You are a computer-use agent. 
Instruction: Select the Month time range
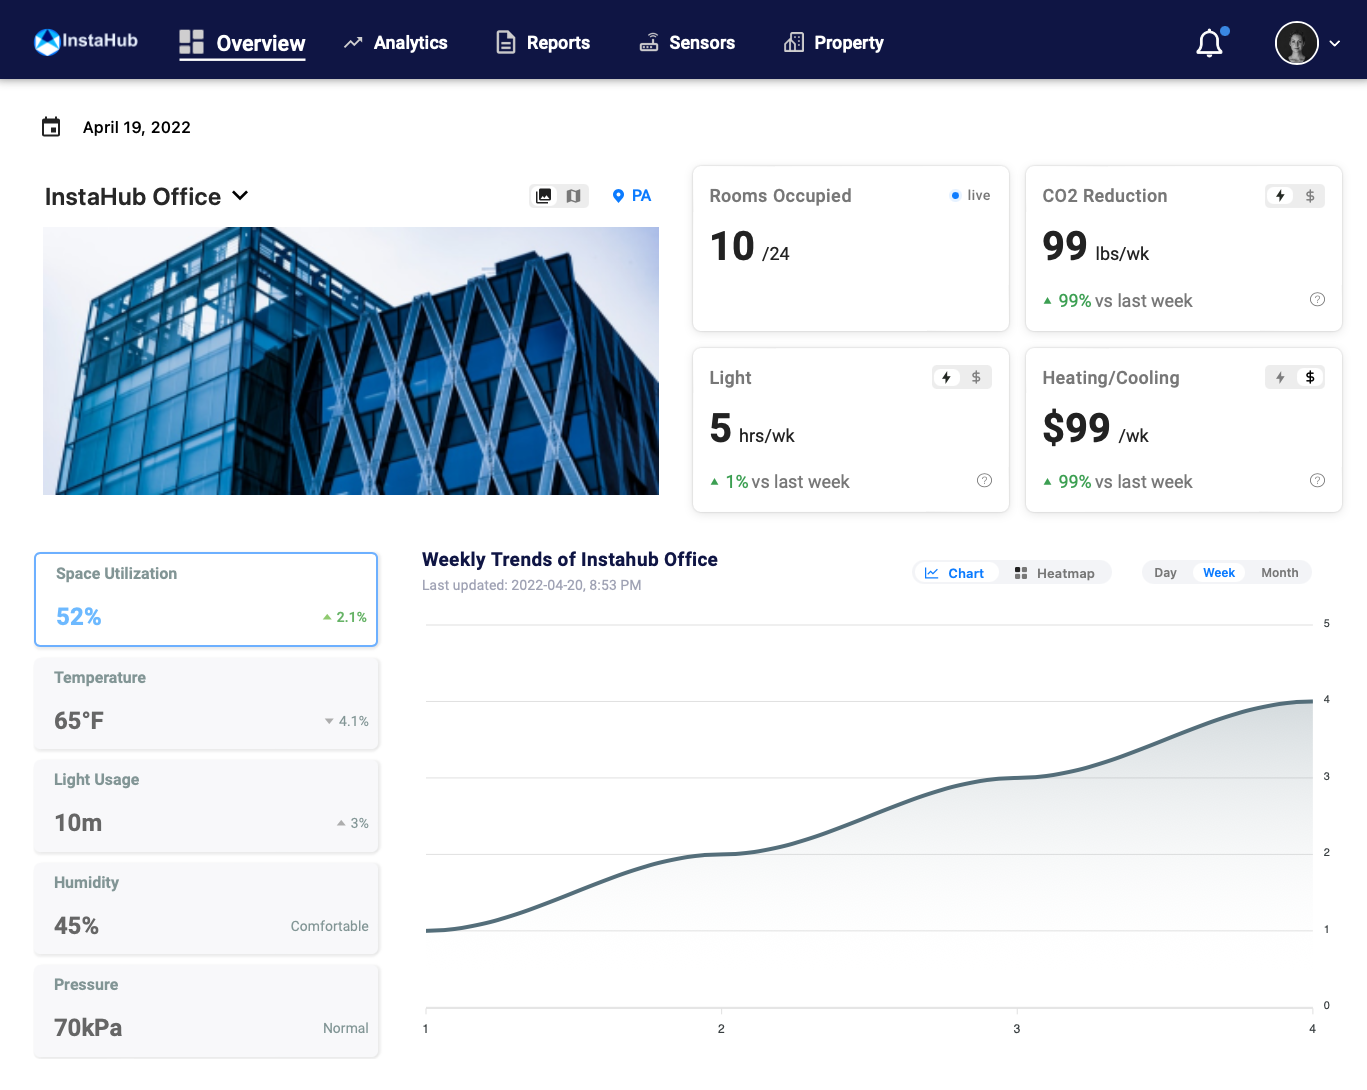click(x=1279, y=573)
